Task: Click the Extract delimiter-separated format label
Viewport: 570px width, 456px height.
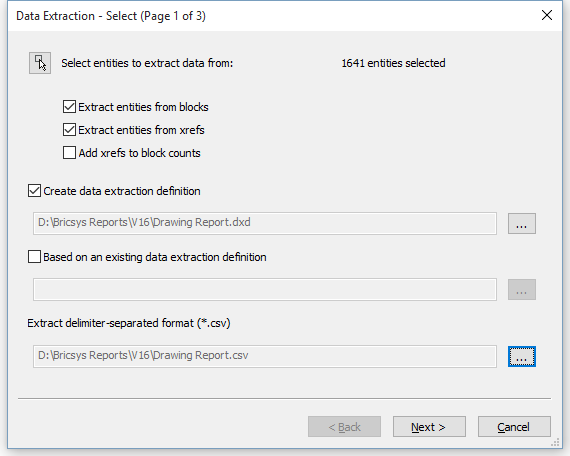Action: (129, 323)
